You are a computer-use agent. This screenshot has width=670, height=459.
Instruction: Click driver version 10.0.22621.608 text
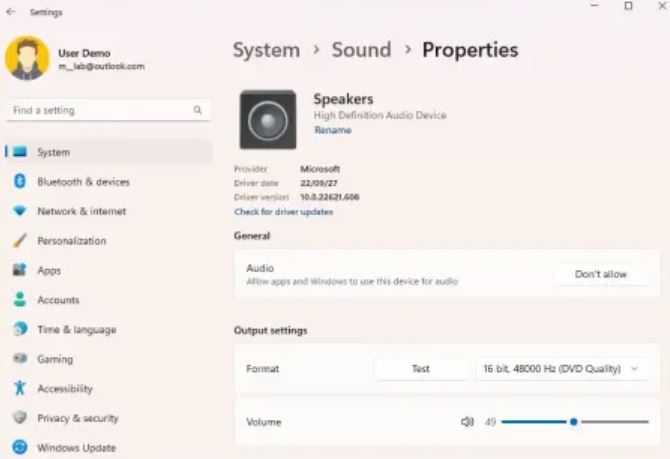point(329,197)
